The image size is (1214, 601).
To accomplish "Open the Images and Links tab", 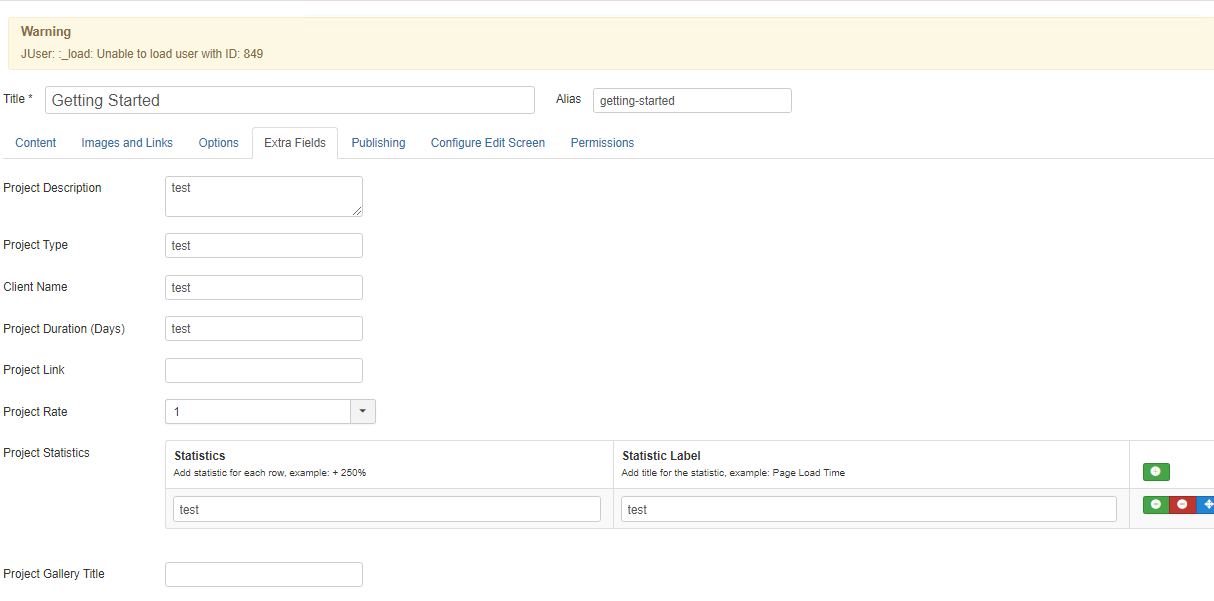I will pyautogui.click(x=127, y=143).
